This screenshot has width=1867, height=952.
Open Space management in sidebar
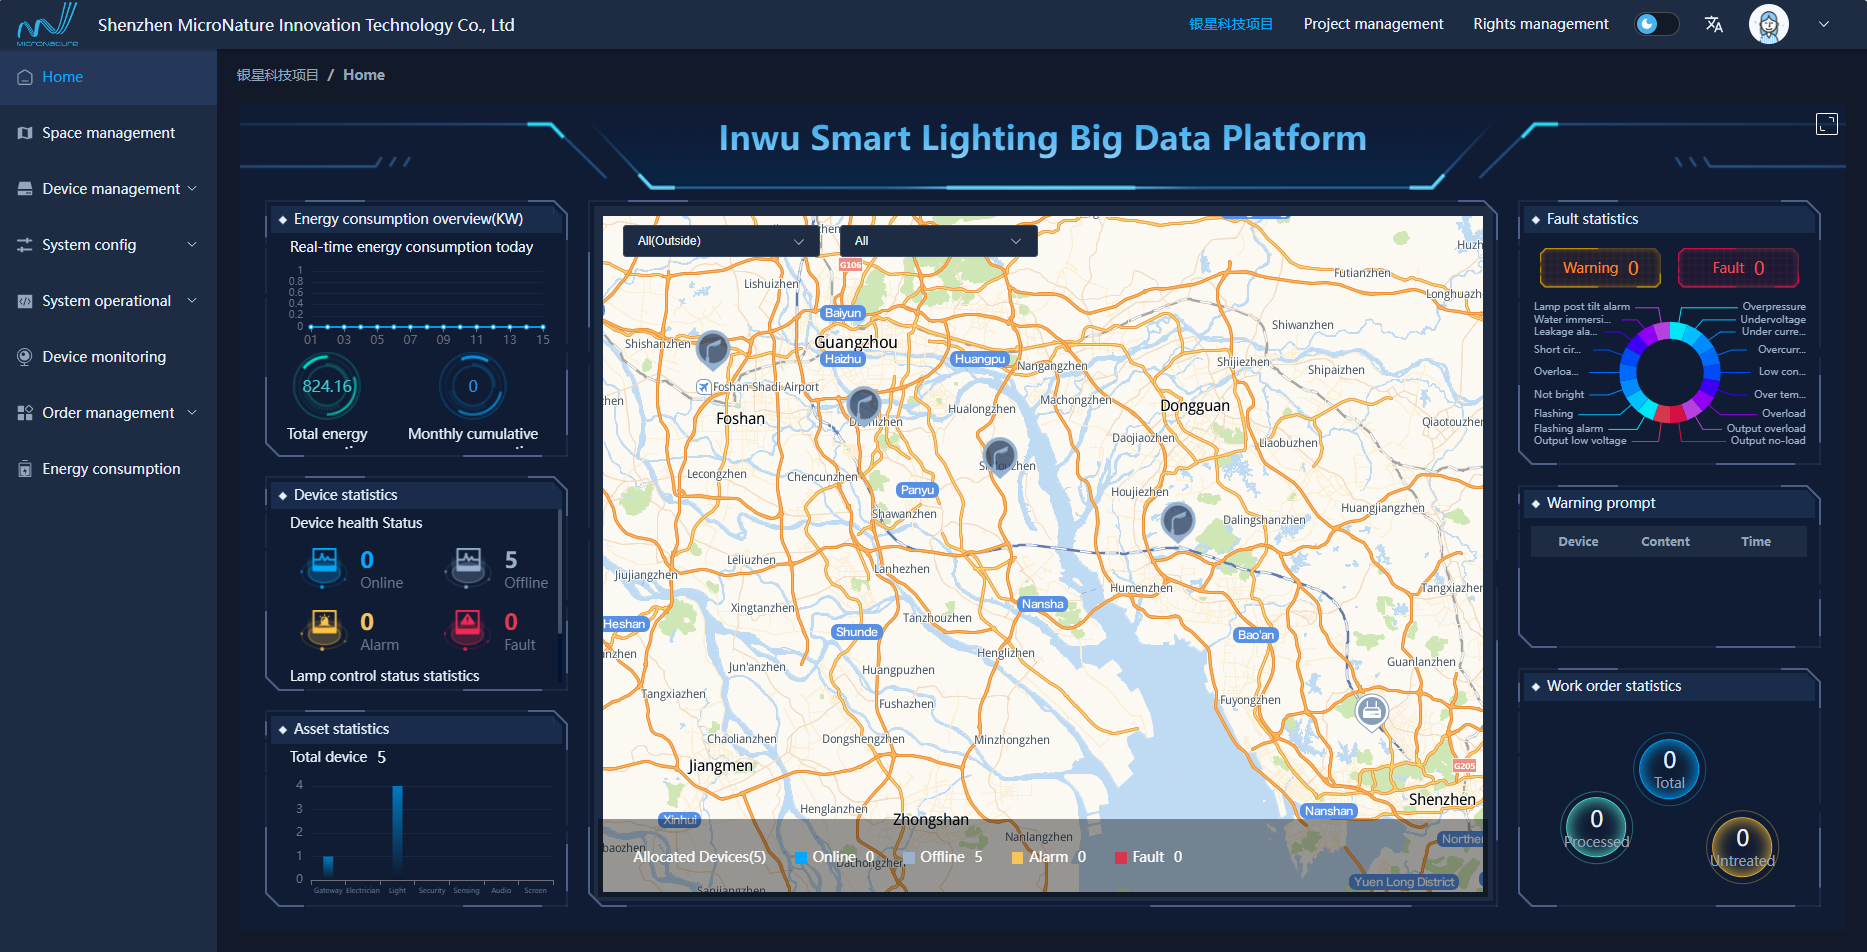(108, 133)
